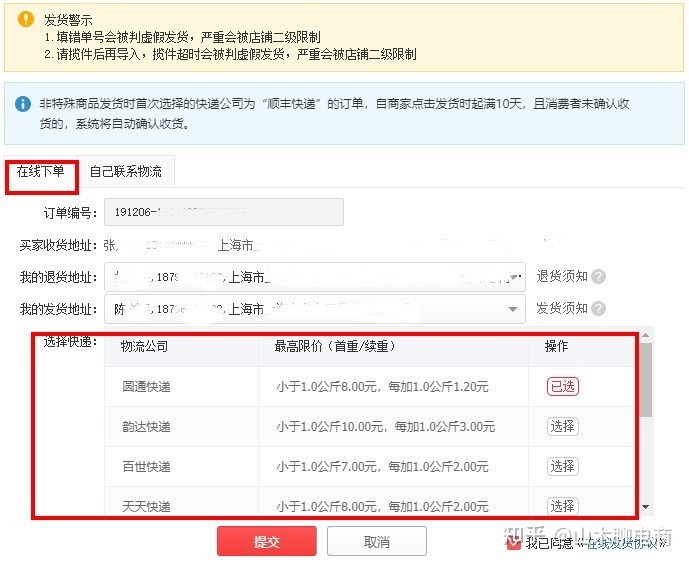Expand the 我的发货地址 dropdown
Viewport: 689px width, 564px height.
(516, 309)
